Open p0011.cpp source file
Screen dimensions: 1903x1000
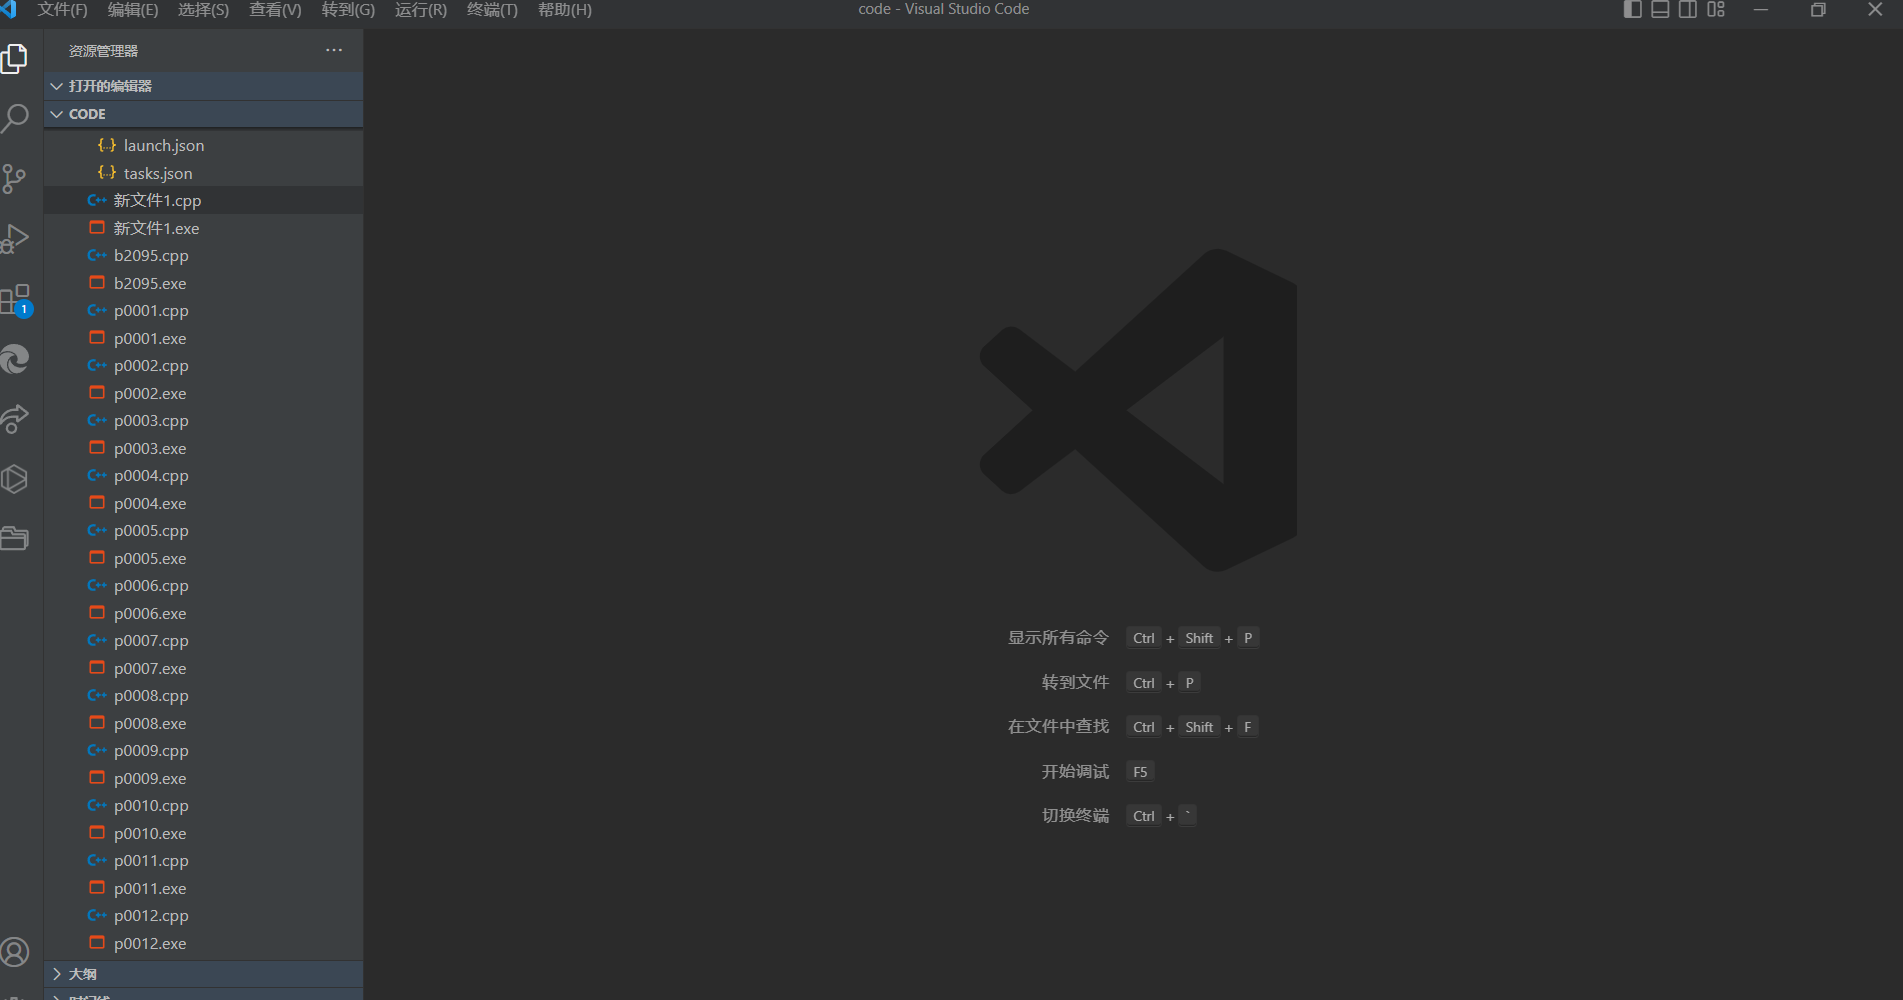(204, 860)
